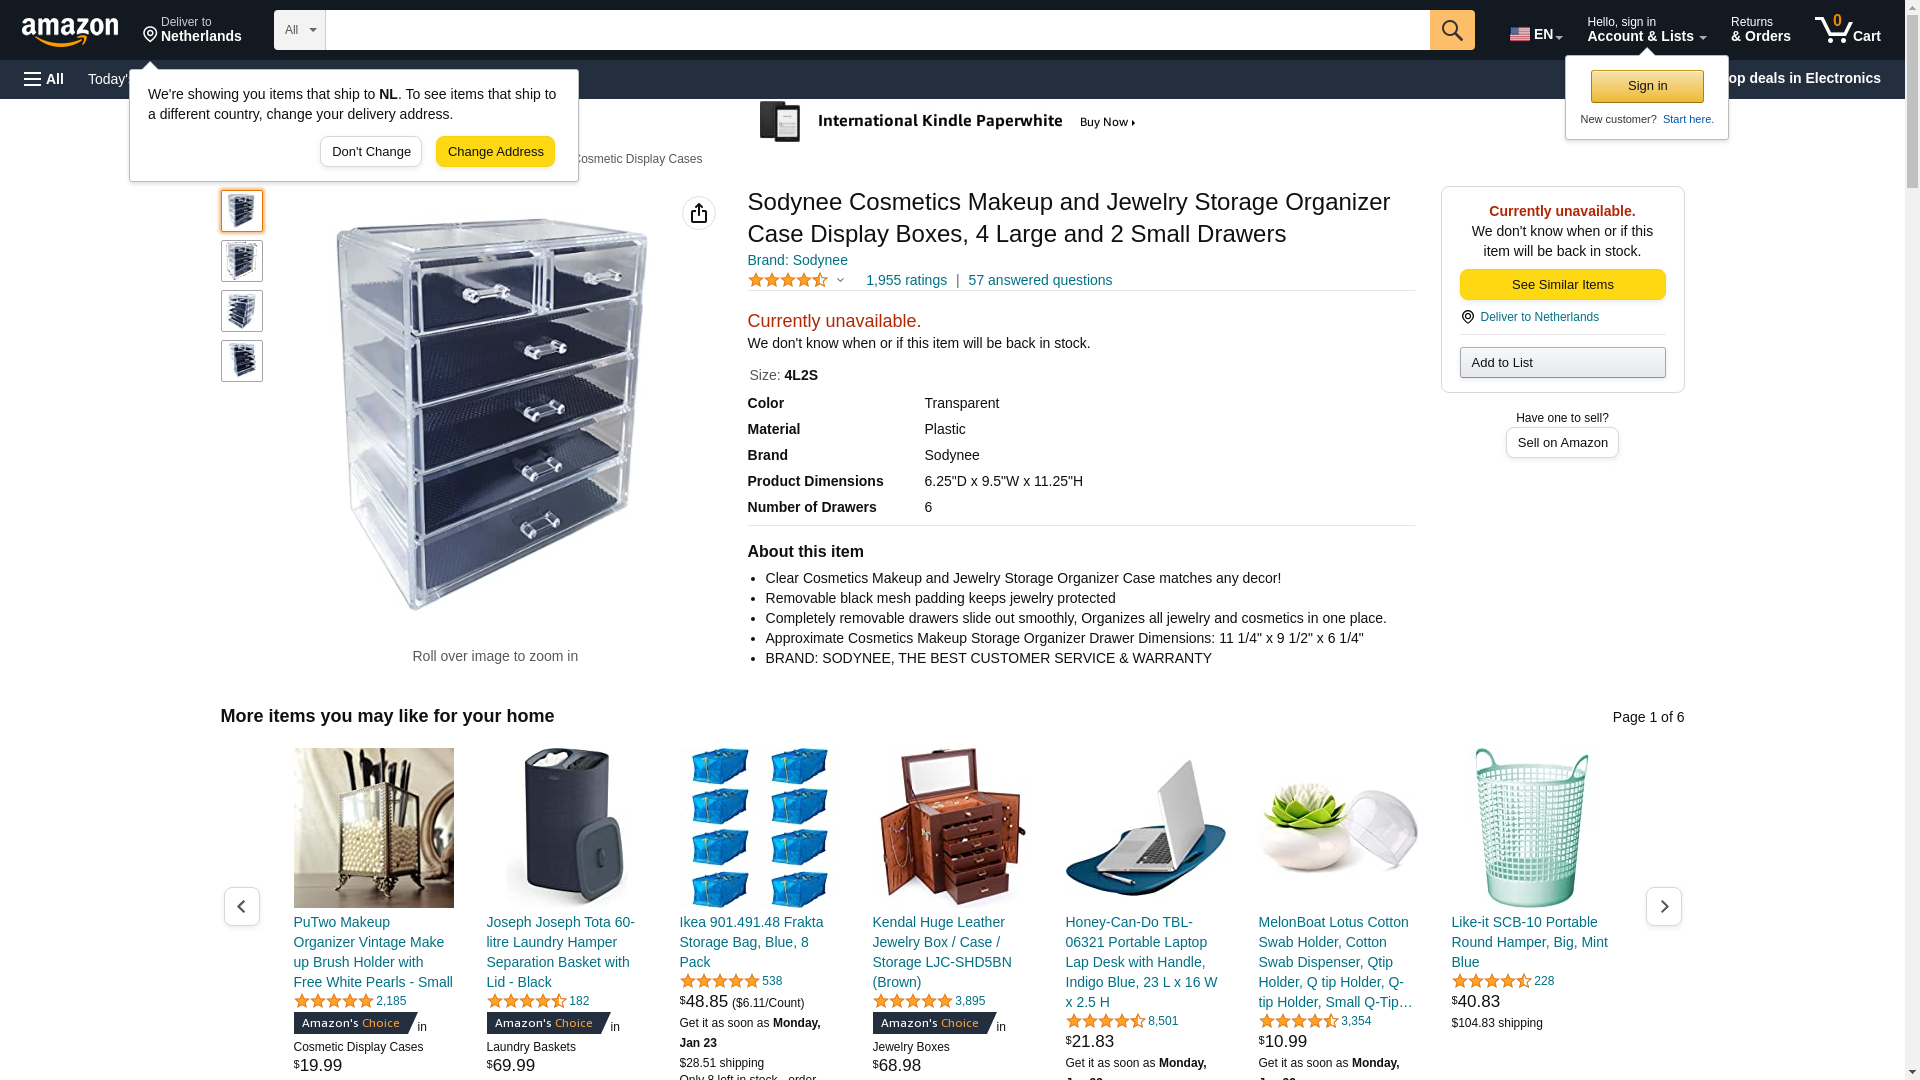Click the See Similar Items button
1920x1080 pixels.
[x=1562, y=285]
